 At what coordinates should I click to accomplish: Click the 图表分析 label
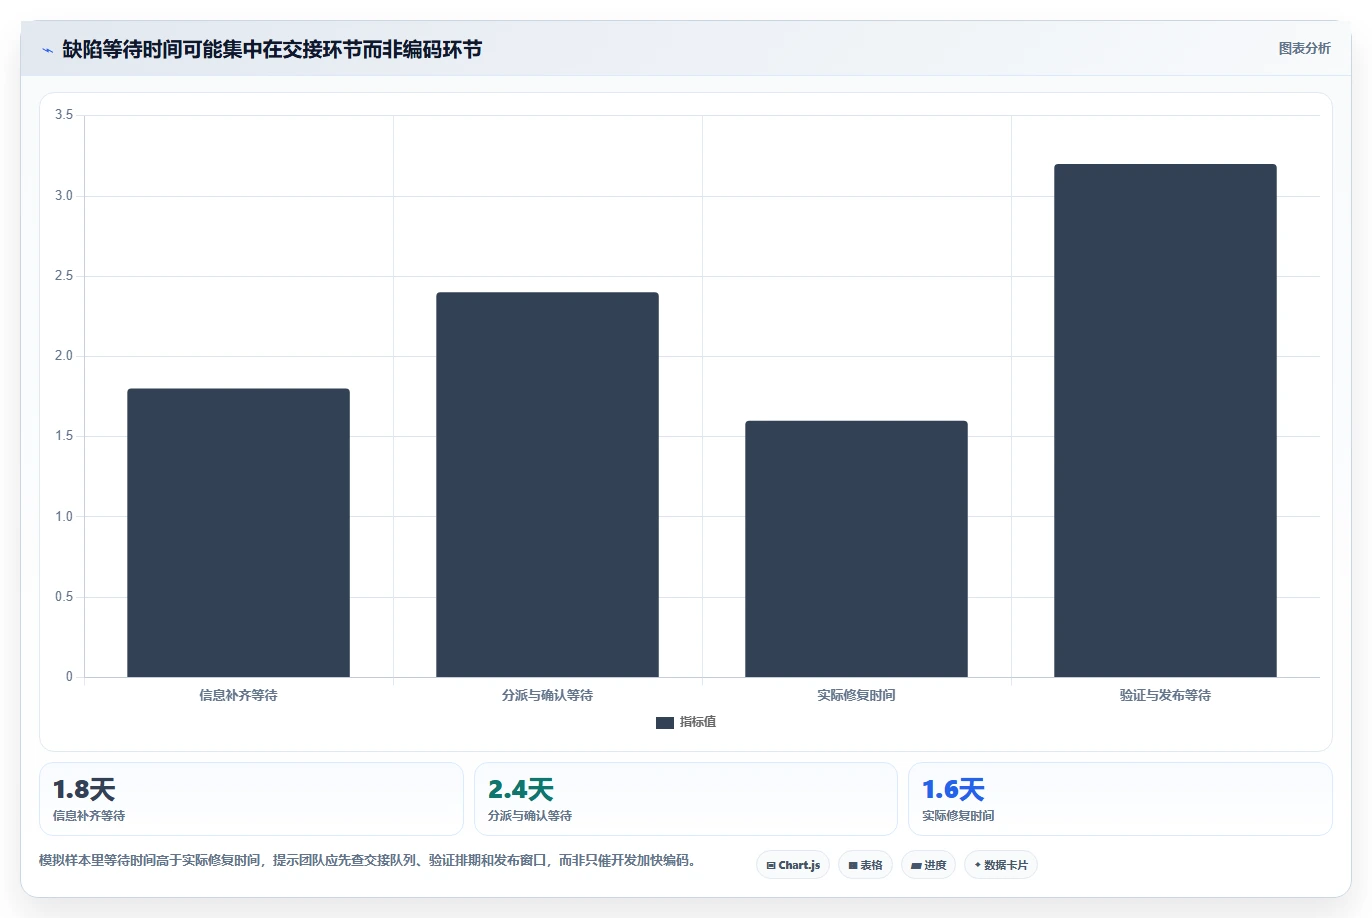coord(1304,48)
